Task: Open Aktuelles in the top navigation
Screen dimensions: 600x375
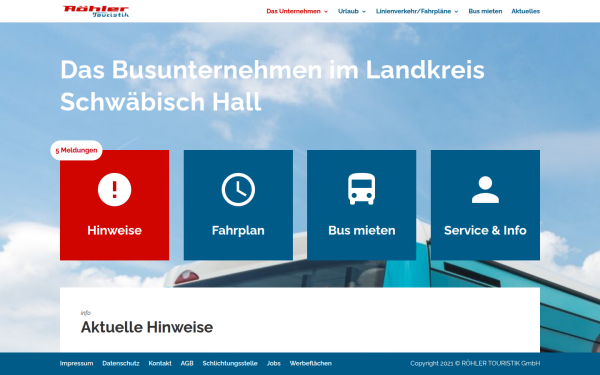Action: (x=526, y=11)
